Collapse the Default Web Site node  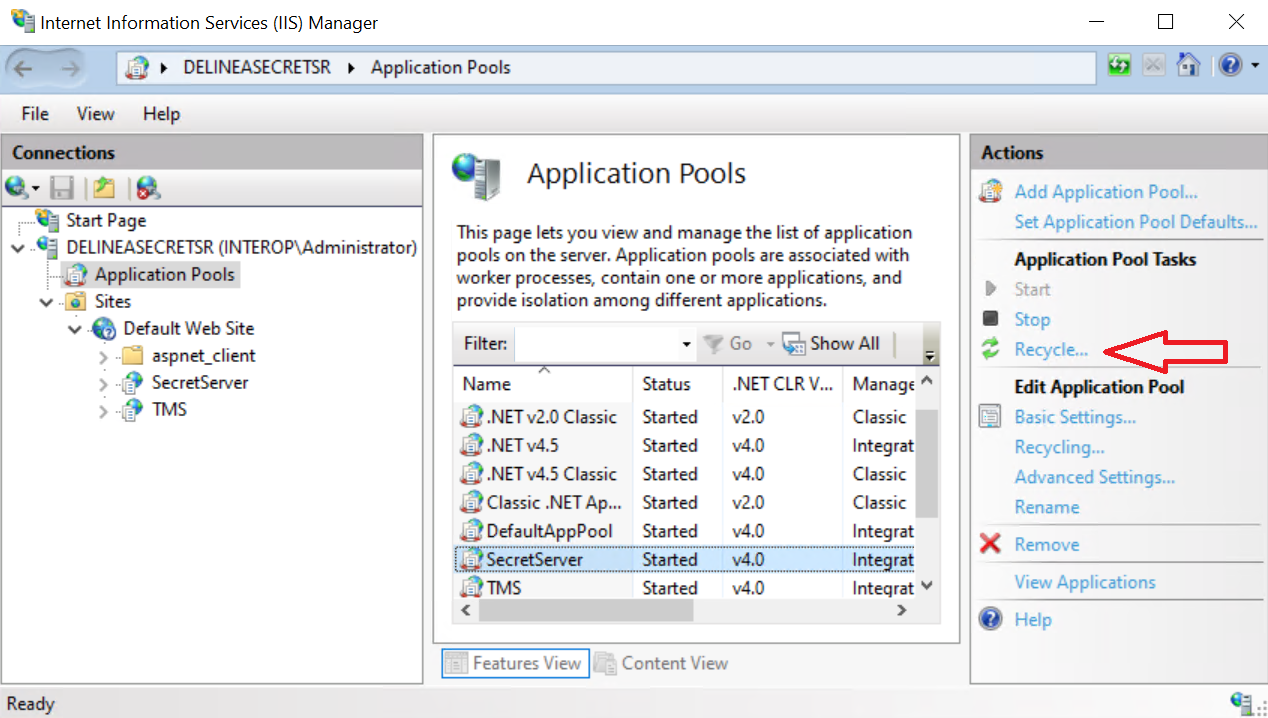tap(75, 328)
